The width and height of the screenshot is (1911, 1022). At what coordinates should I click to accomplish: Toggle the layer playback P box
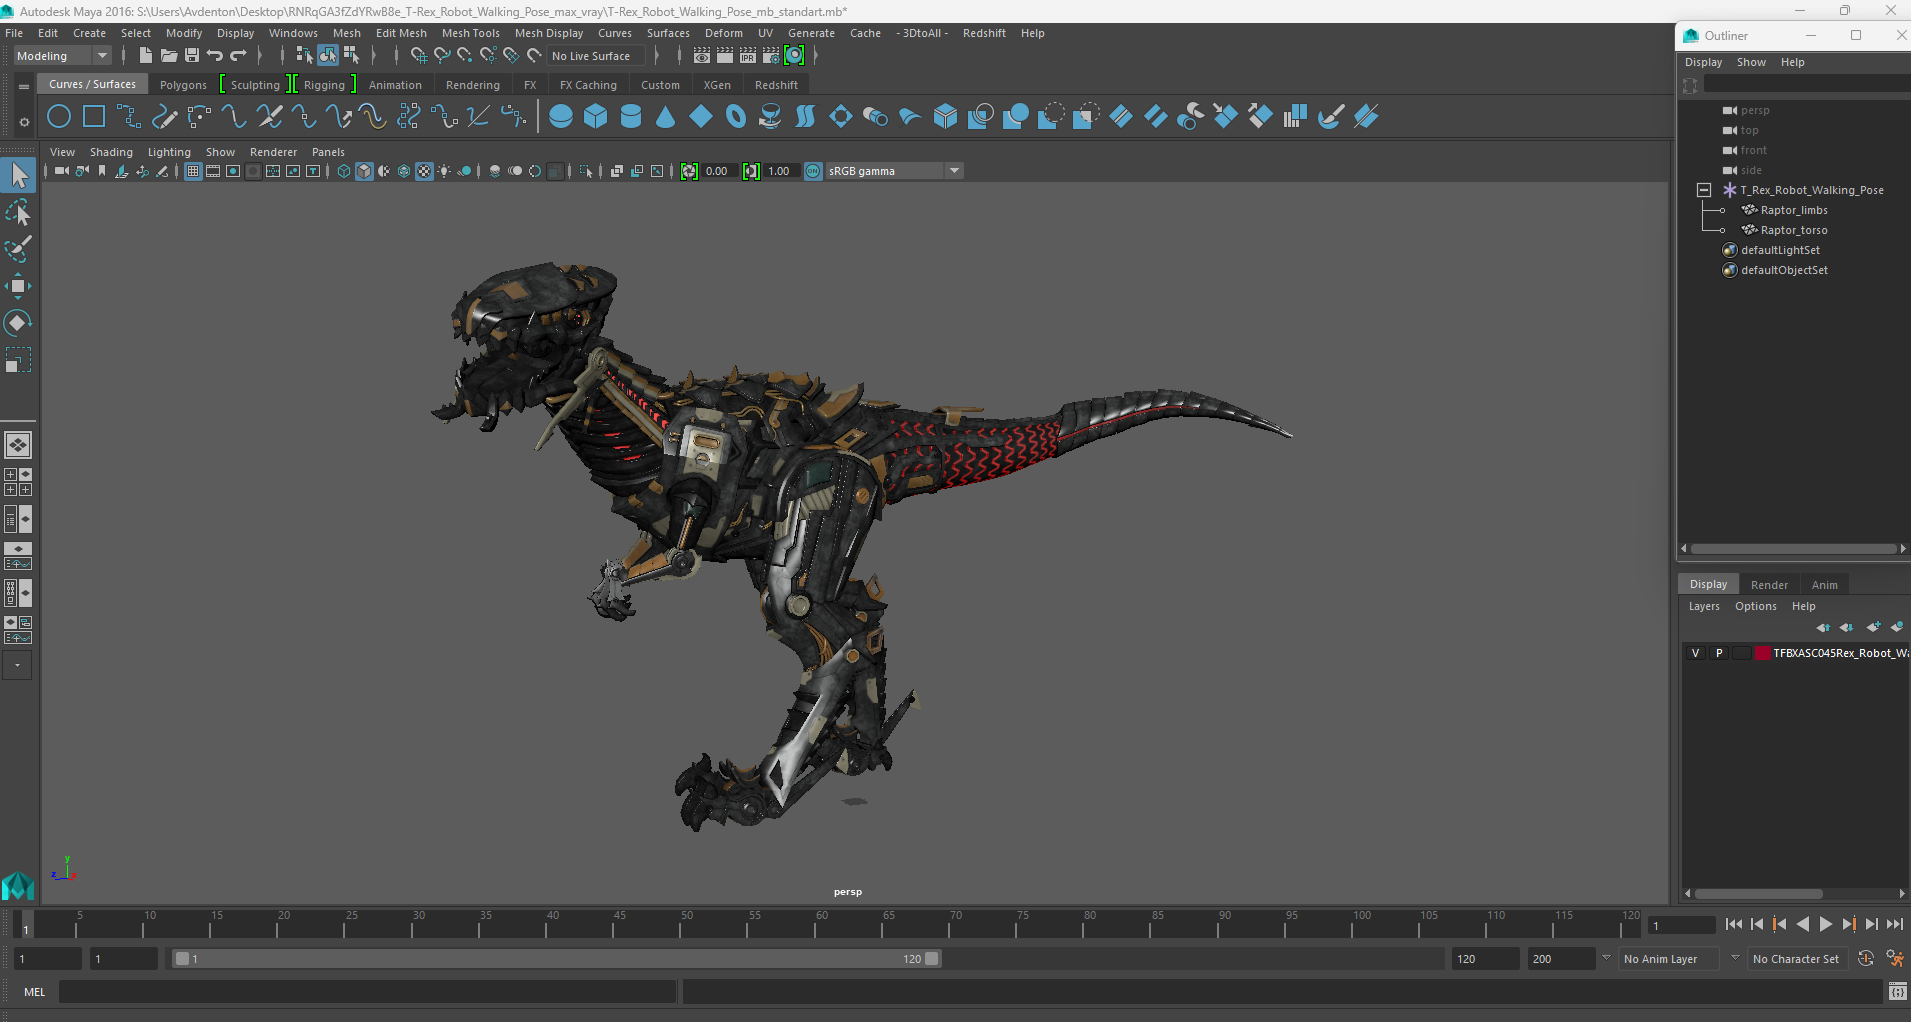click(x=1719, y=653)
